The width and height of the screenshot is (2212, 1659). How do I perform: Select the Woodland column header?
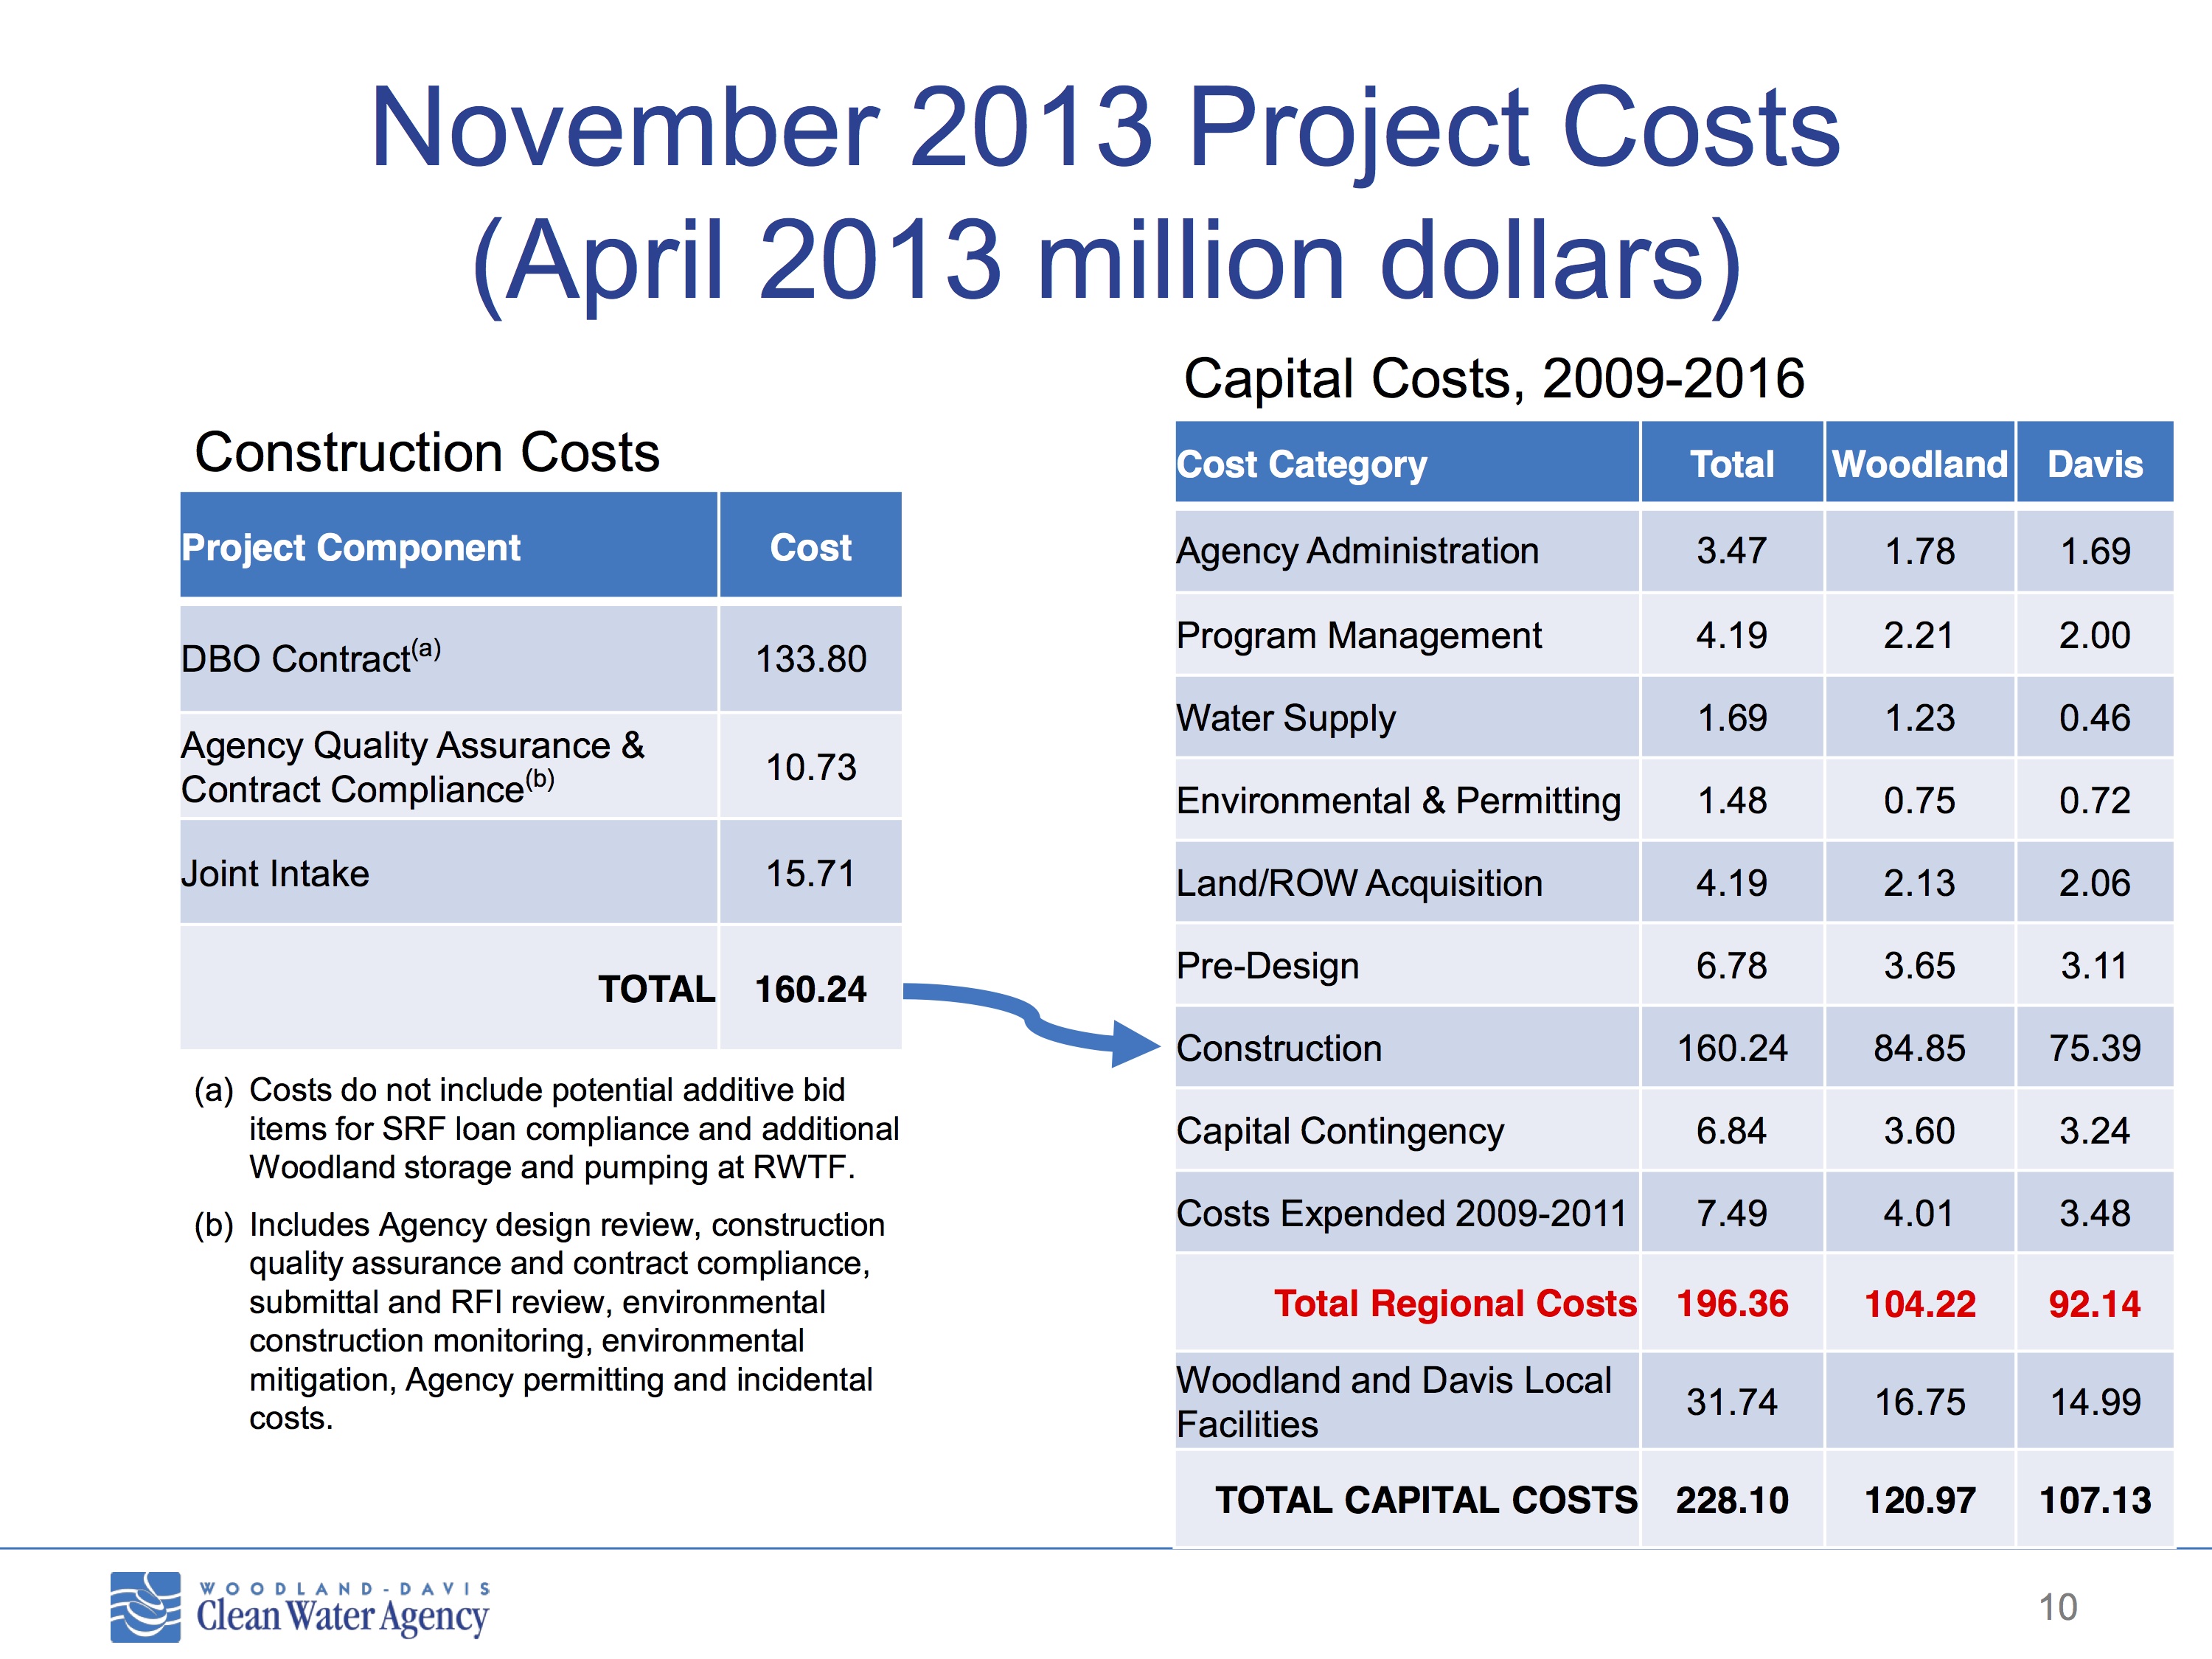[x=1919, y=464]
